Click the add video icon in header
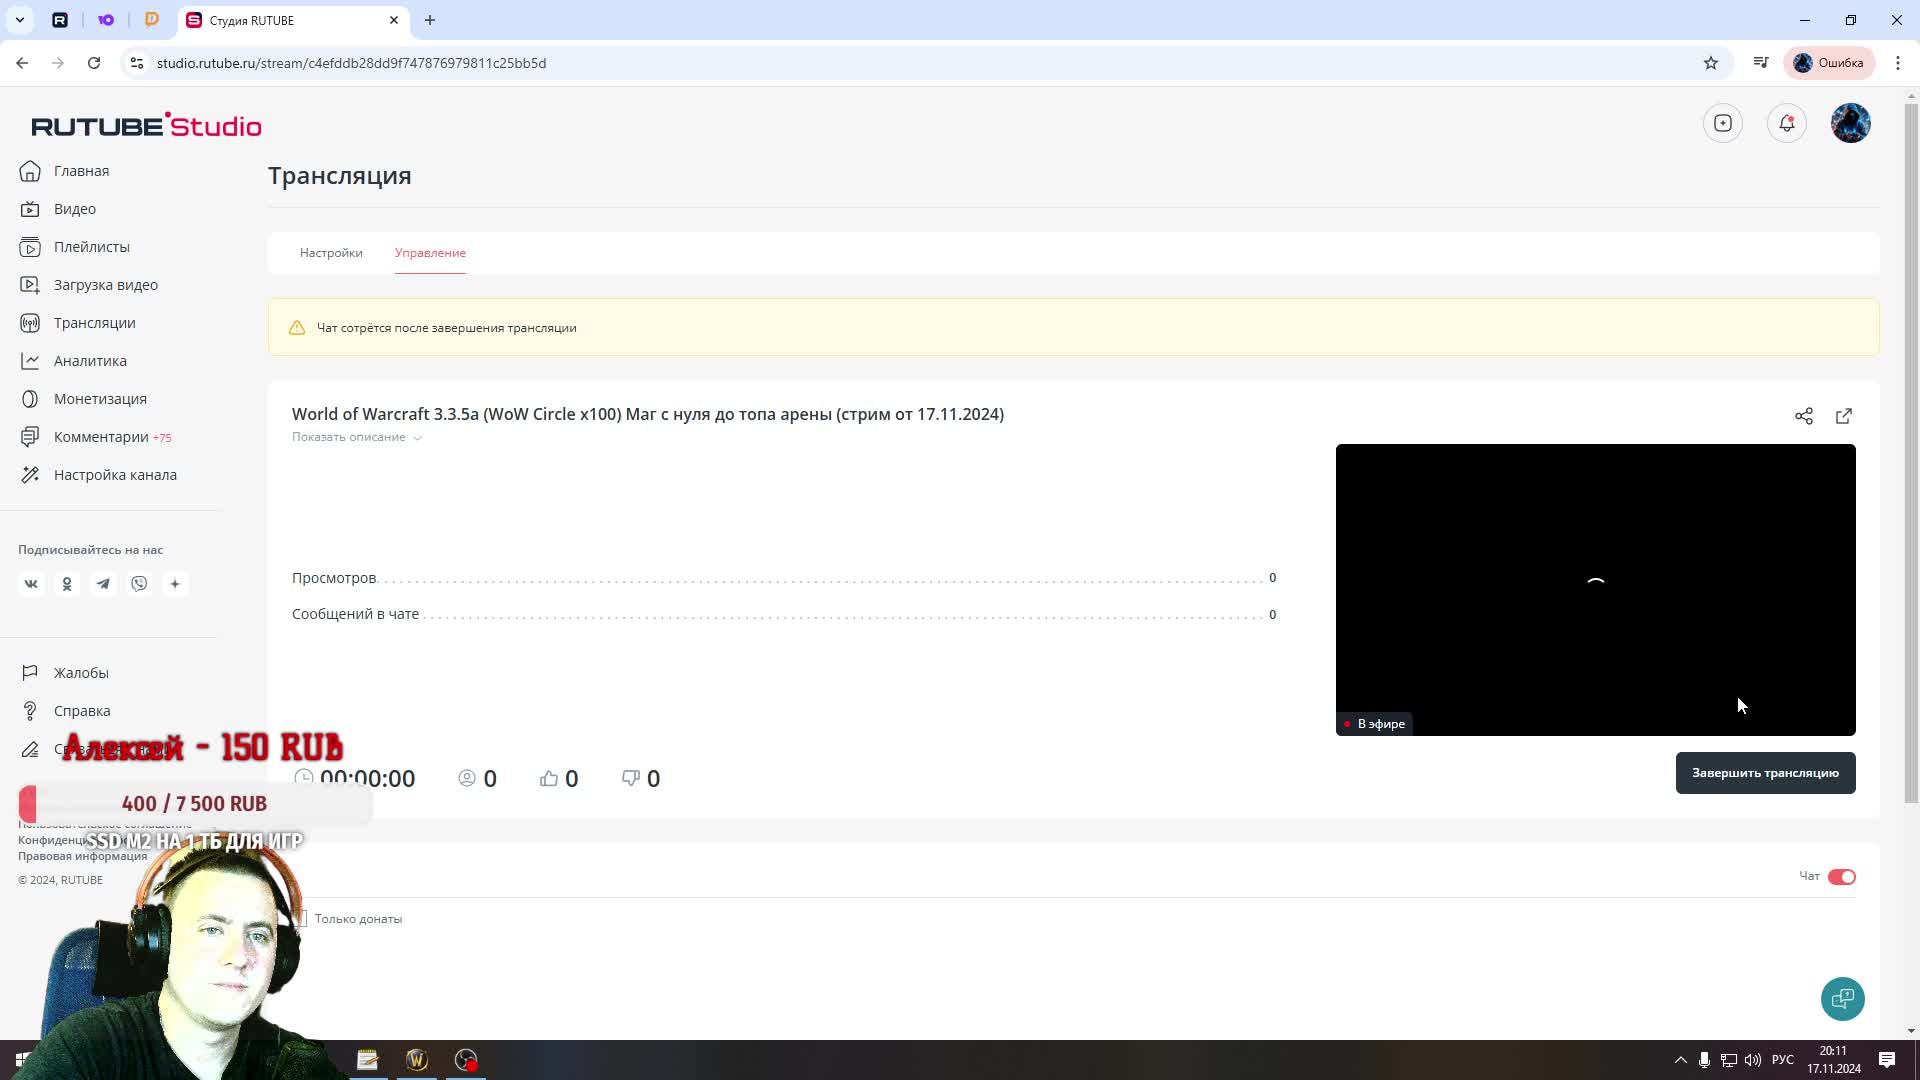 (x=1723, y=123)
